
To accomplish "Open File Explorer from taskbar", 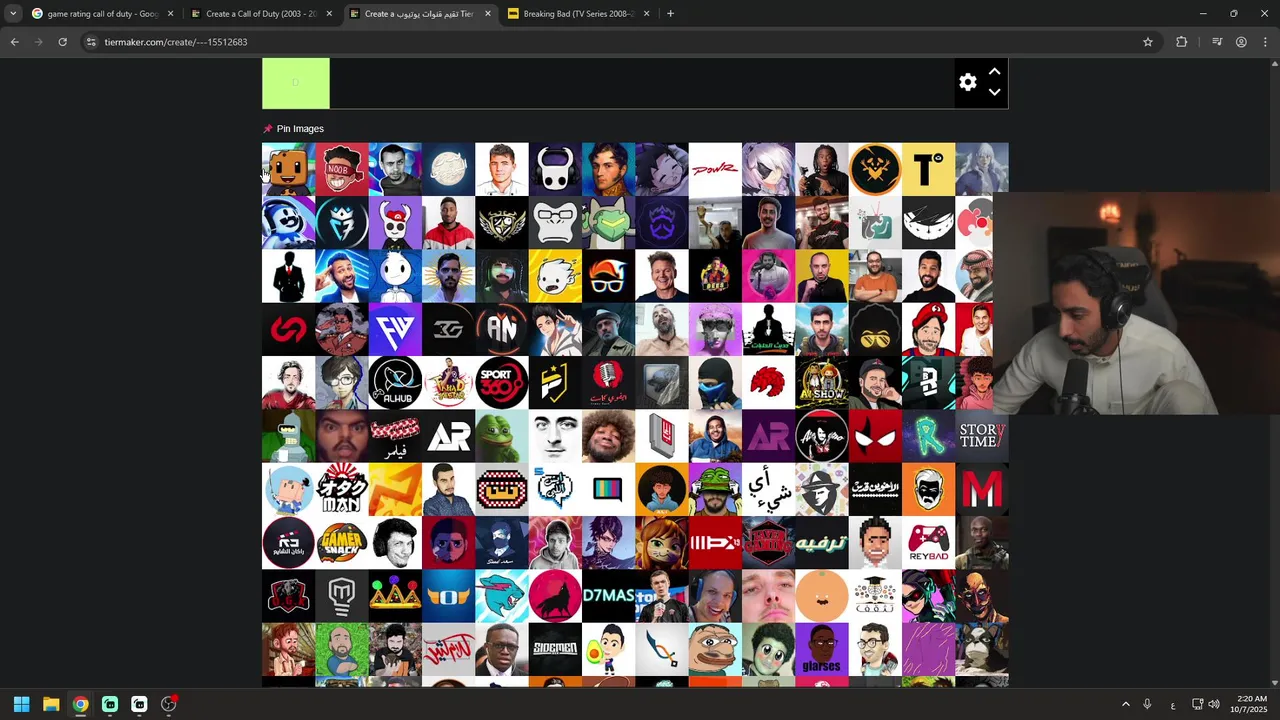I will 51,704.
